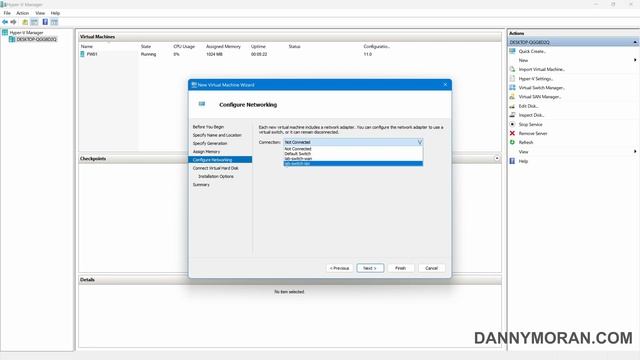
Task: Choose Default Switch from dropdown list
Action: [353, 154]
